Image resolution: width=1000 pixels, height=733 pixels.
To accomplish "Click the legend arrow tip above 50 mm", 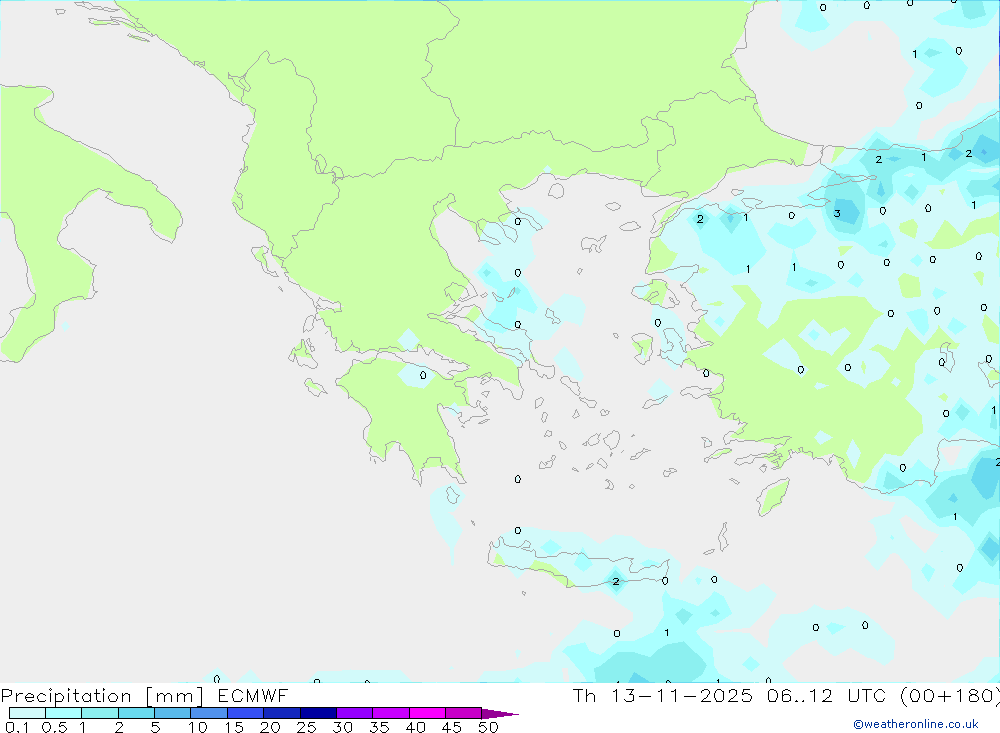I will (x=500, y=714).
